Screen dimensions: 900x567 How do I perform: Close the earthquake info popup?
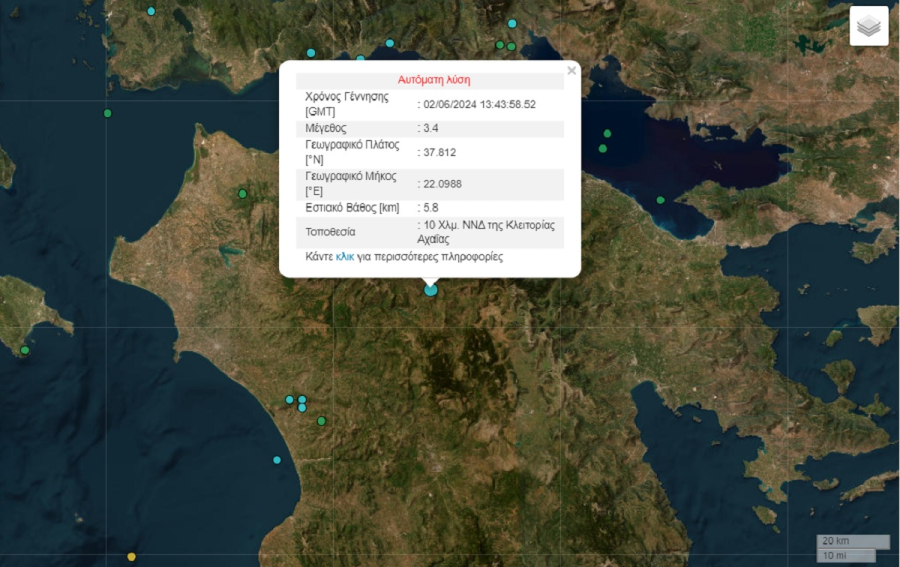pos(571,71)
